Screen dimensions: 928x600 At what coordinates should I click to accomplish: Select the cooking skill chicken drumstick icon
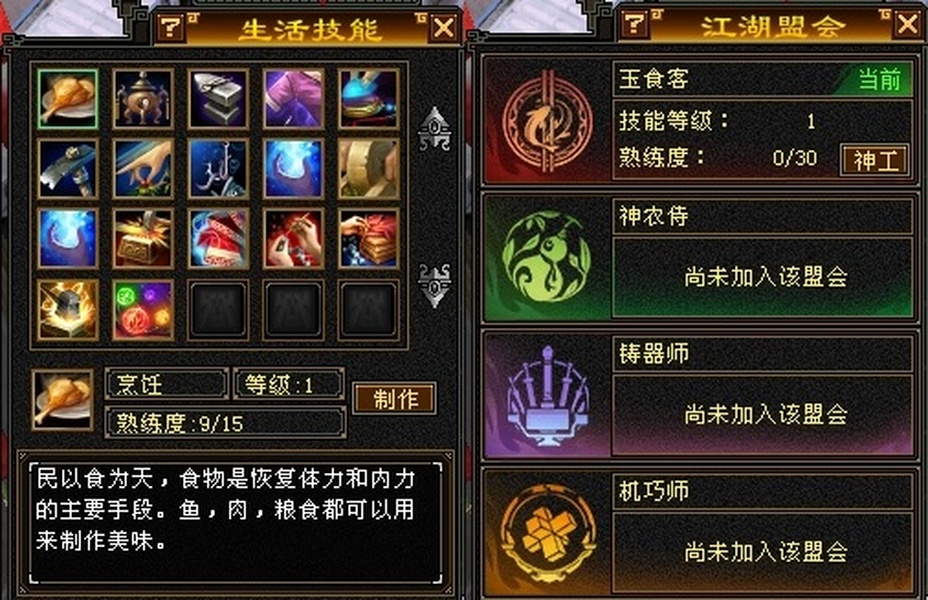(67, 99)
